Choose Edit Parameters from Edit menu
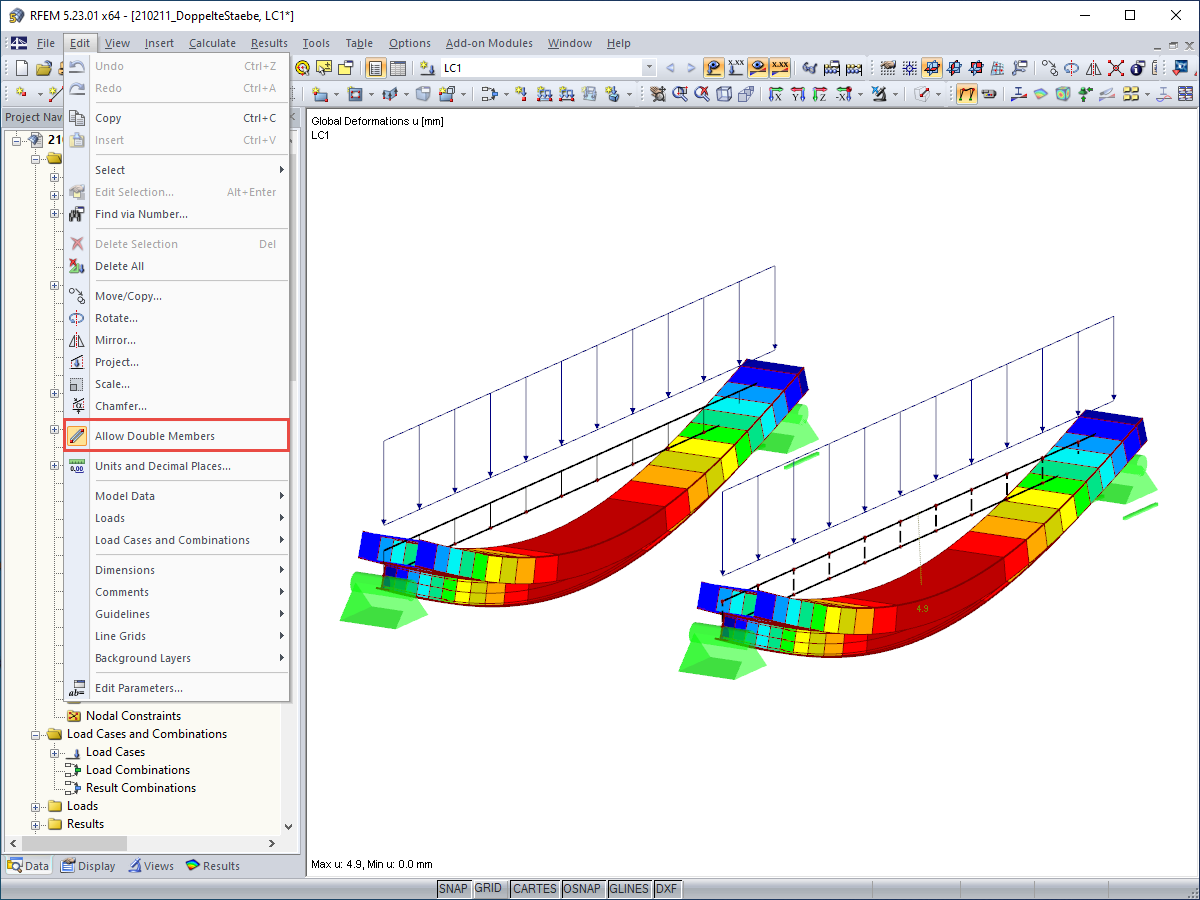This screenshot has width=1200, height=900. click(x=177, y=688)
